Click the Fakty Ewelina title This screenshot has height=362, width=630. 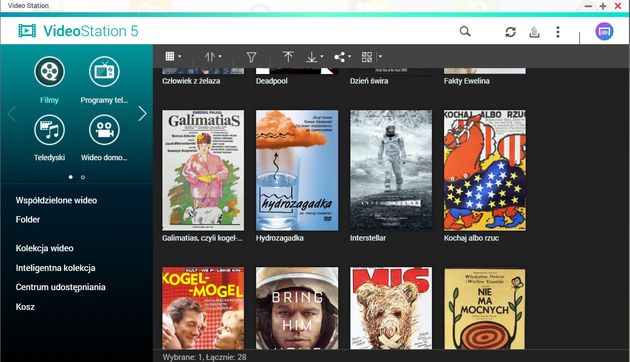pos(466,81)
